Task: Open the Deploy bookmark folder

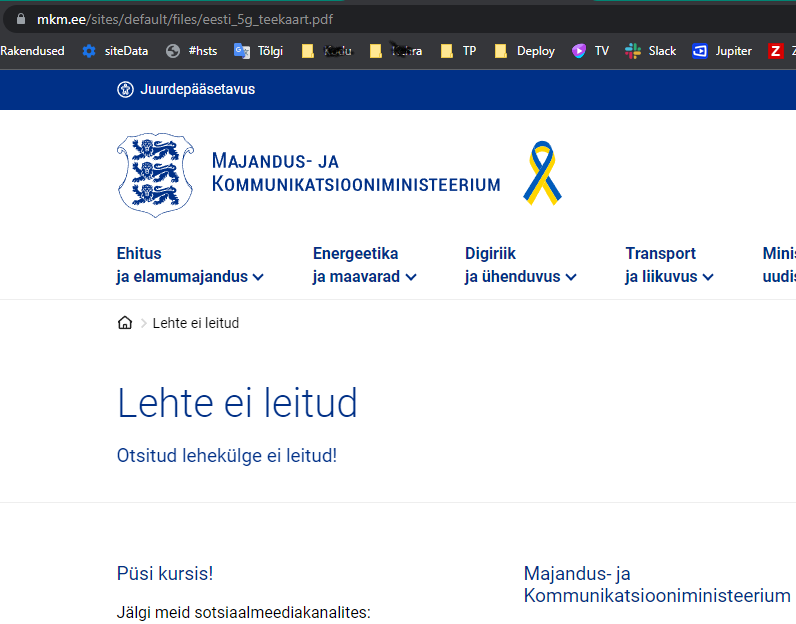Action: [x=524, y=51]
